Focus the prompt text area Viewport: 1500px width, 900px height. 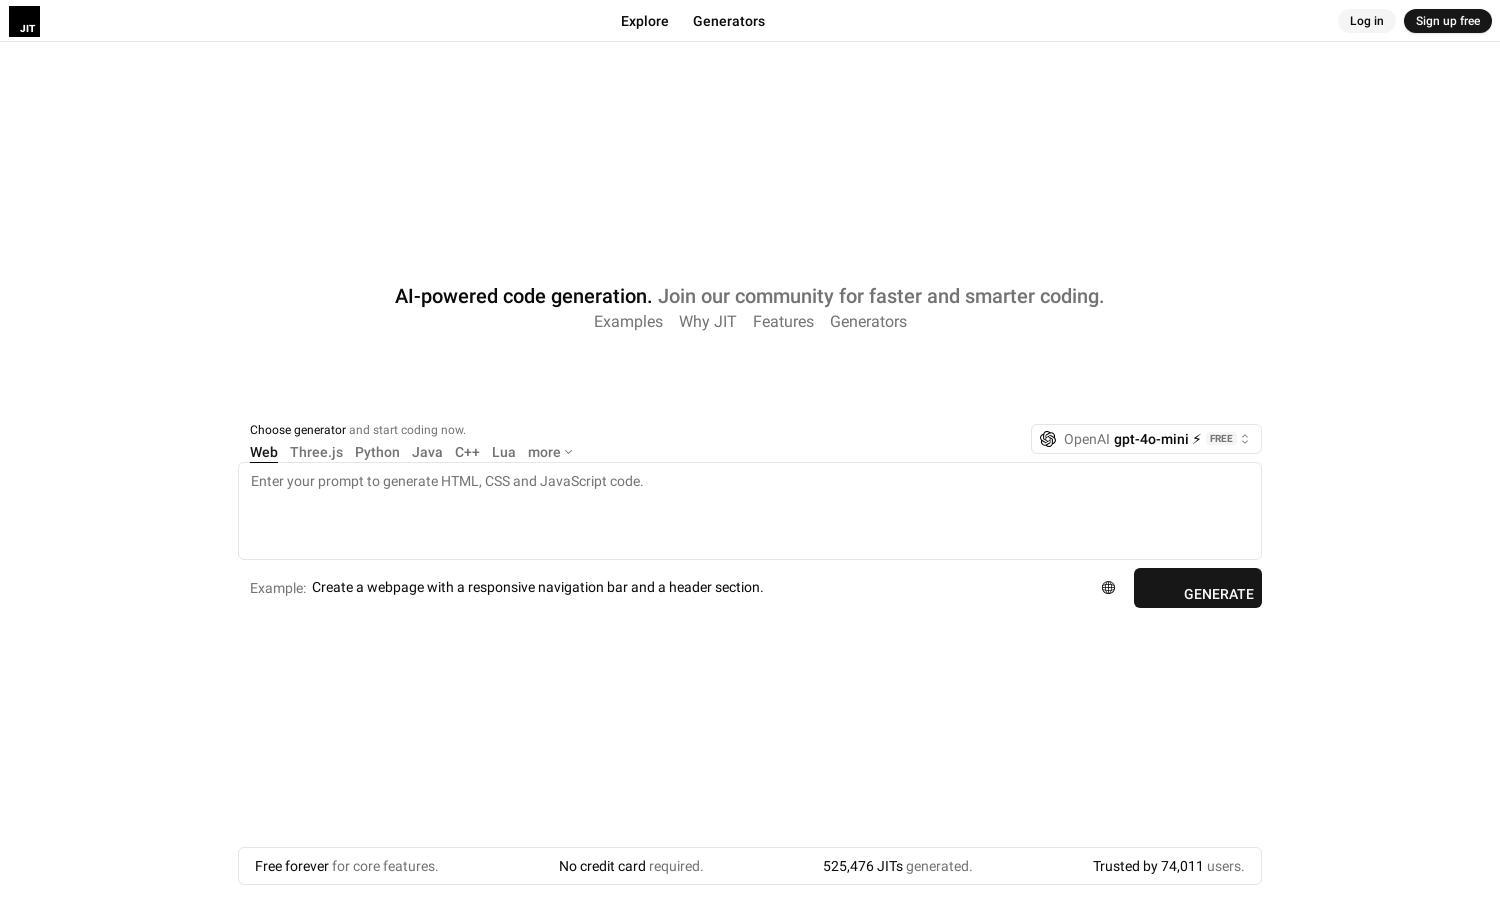coord(750,511)
